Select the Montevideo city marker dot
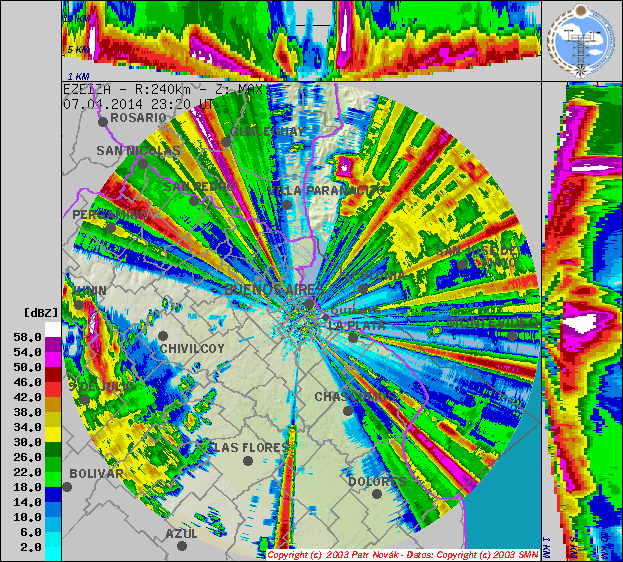623x562 pixels. coord(512,336)
